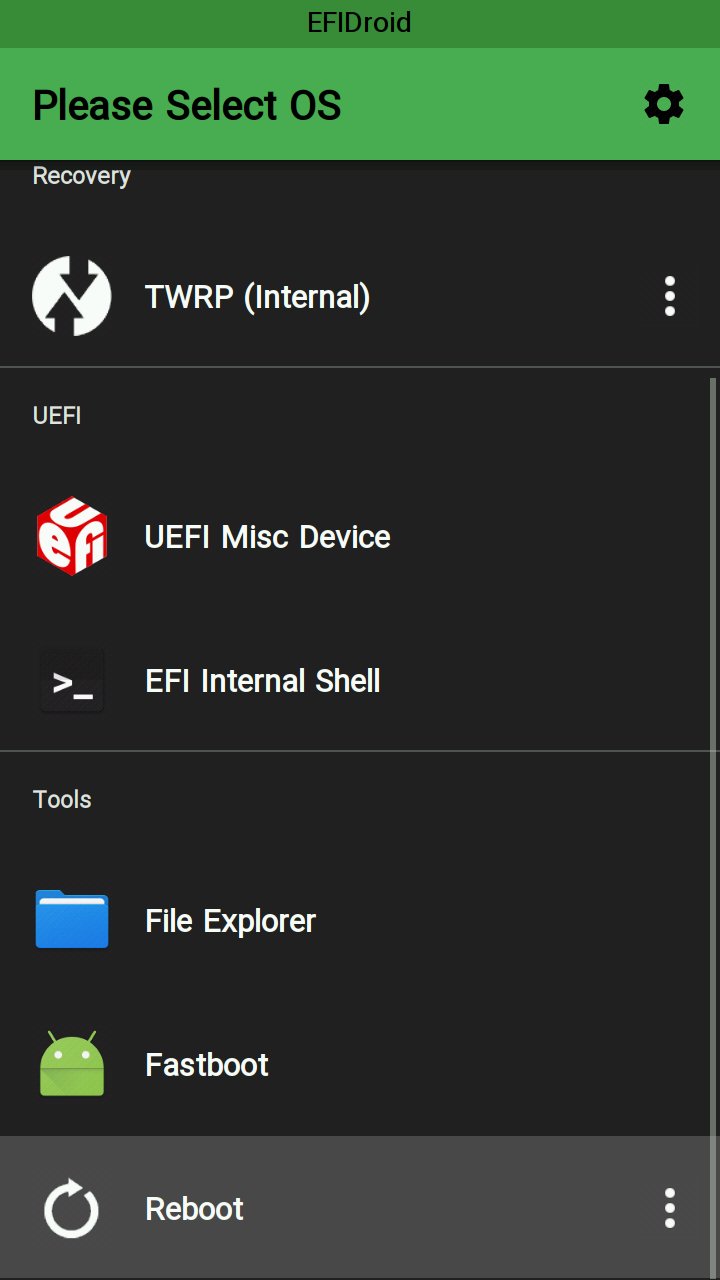Screen dimensions: 720x1280
Task: Select the "TWRP (Internal)" boot entry
Action: (x=257, y=297)
